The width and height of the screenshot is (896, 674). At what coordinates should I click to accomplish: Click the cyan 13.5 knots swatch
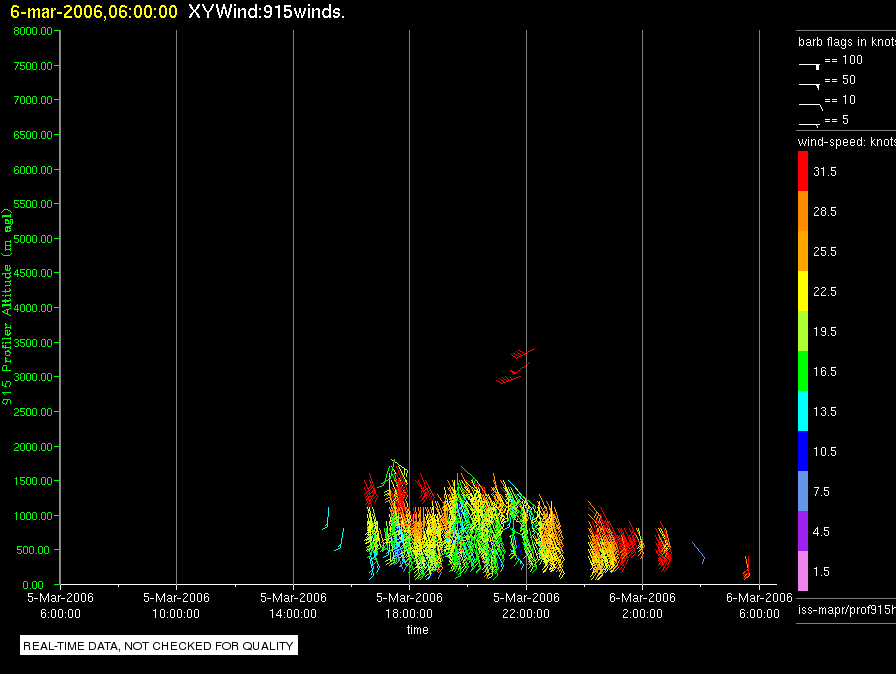(803, 411)
